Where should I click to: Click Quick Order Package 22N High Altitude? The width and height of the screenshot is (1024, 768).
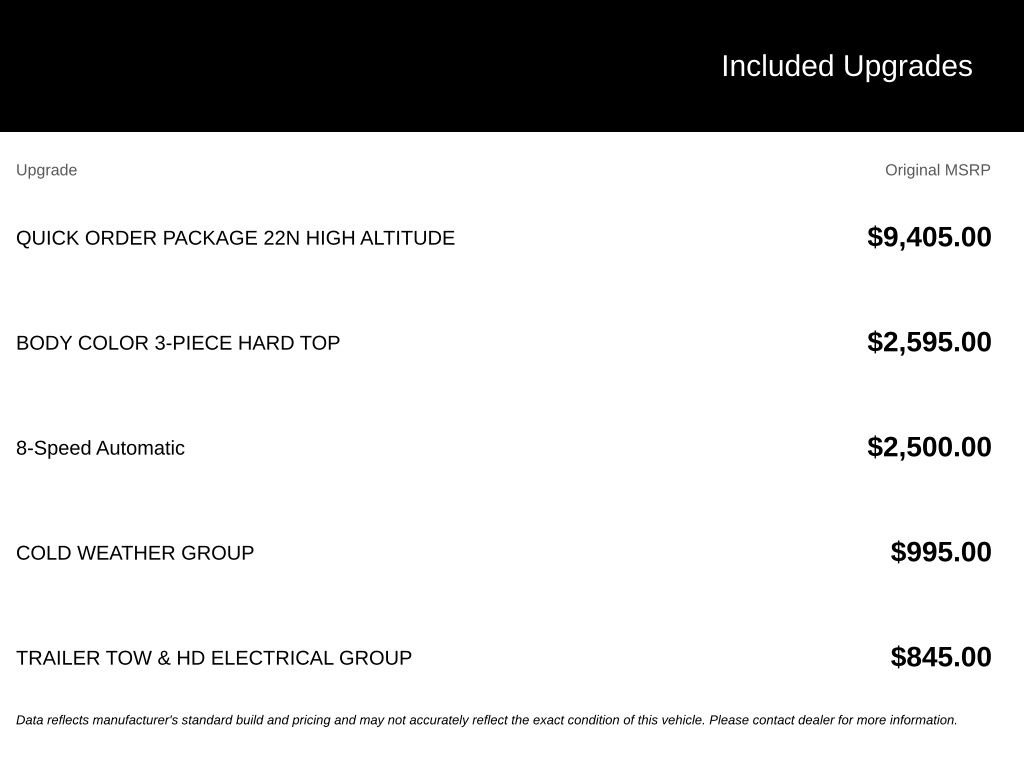(x=235, y=238)
